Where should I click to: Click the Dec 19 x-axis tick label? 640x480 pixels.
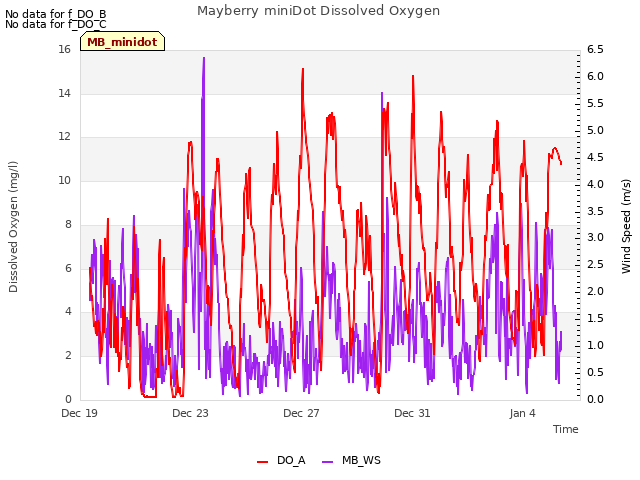[80, 413]
